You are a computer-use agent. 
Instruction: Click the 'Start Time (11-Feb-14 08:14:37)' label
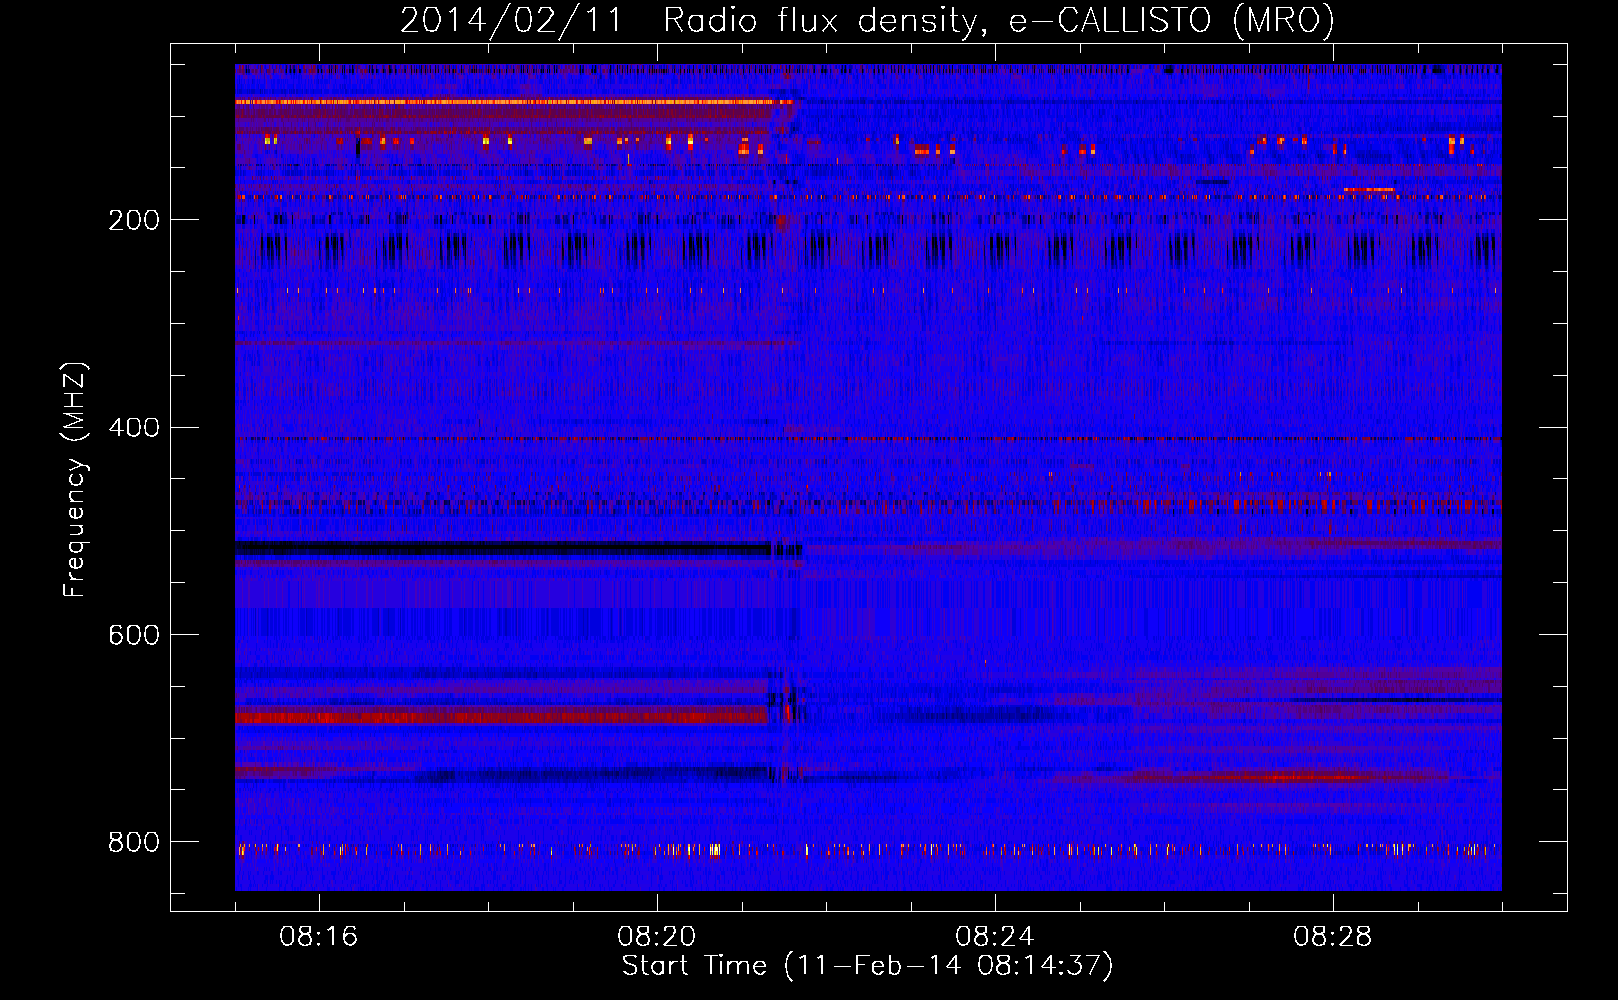[867, 966]
